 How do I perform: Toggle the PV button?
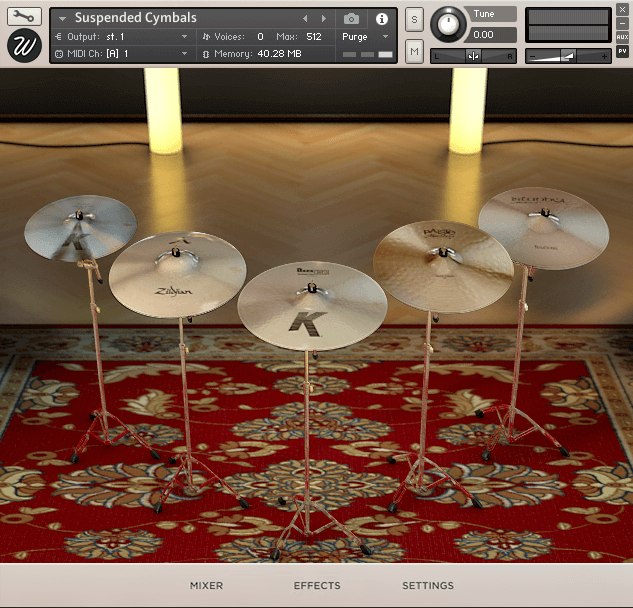click(622, 51)
